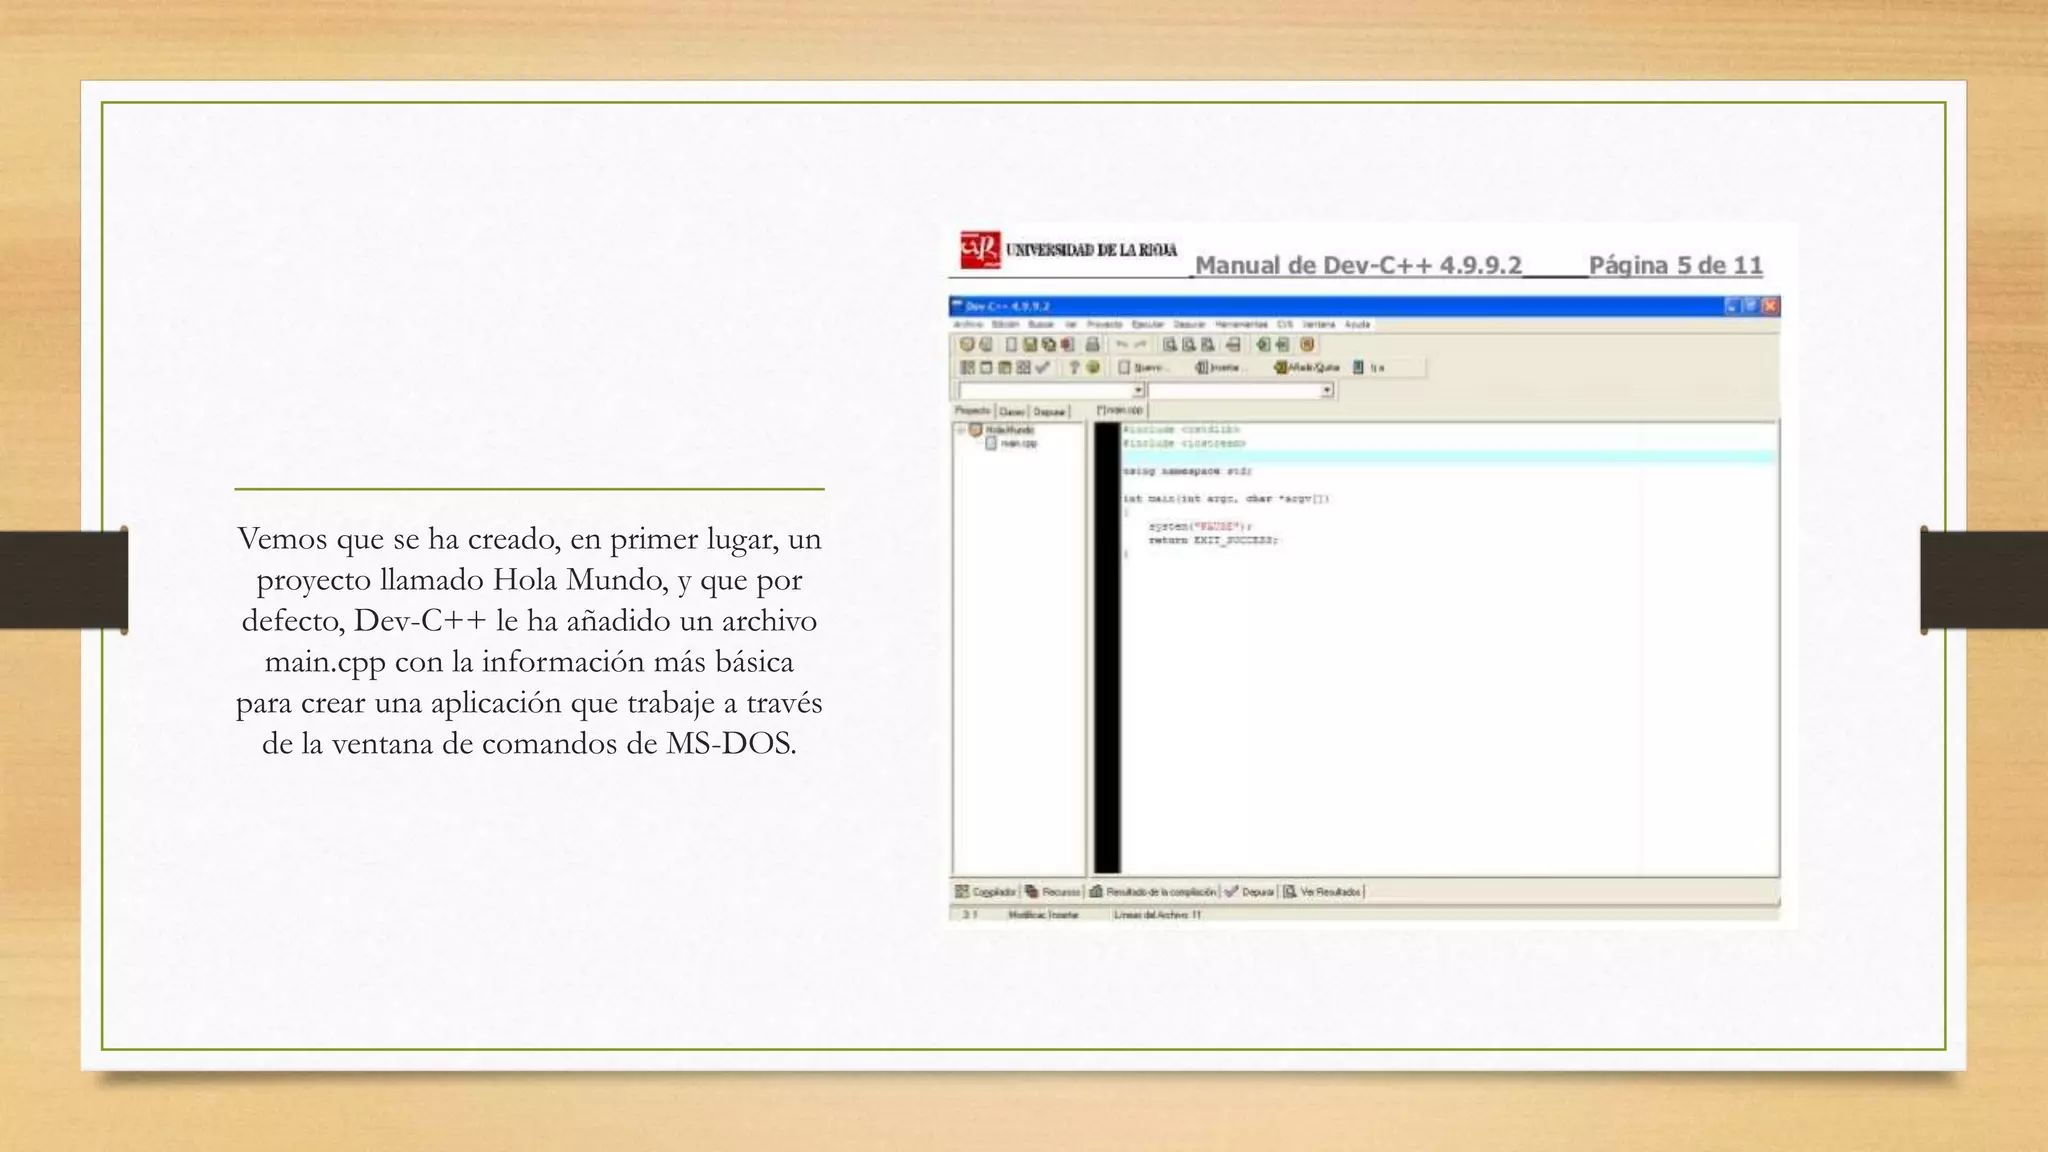Click the green Remove from Project icon

(1282, 344)
